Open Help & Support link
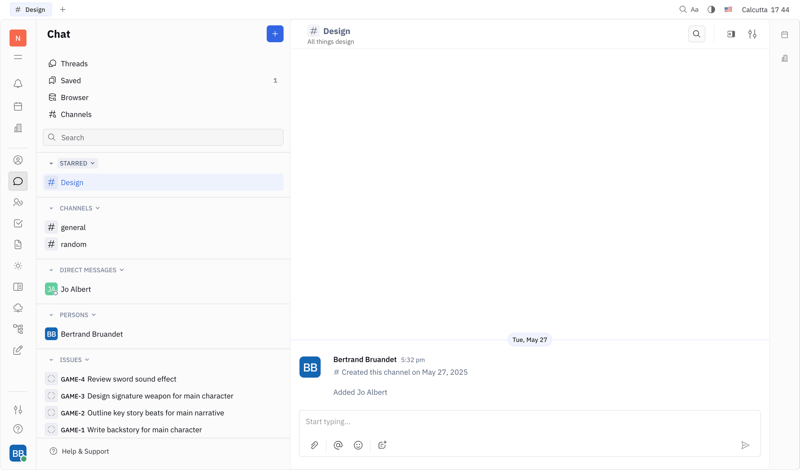 (x=80, y=451)
